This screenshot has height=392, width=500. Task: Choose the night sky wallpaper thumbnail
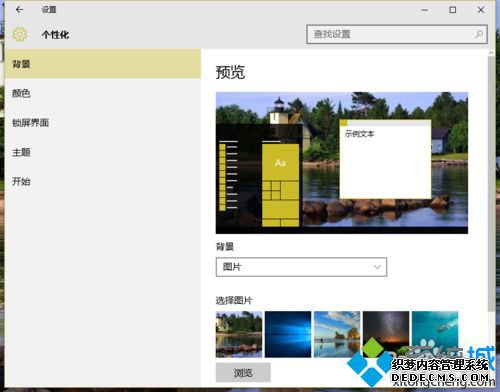point(386,334)
